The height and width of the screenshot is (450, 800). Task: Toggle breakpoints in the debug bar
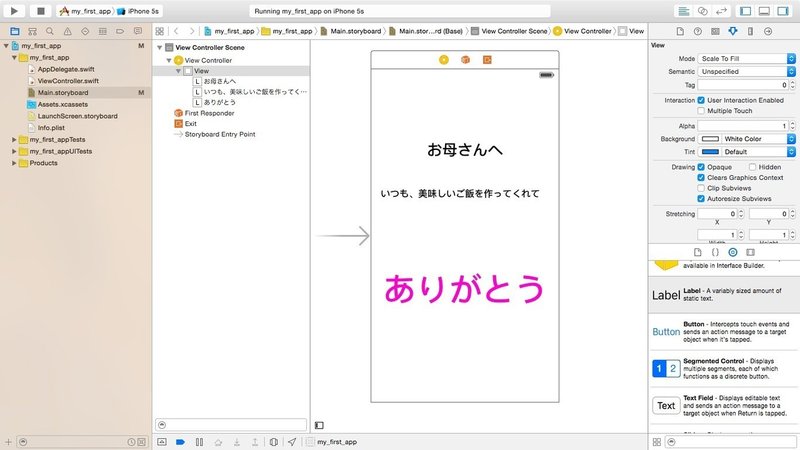click(x=180, y=442)
